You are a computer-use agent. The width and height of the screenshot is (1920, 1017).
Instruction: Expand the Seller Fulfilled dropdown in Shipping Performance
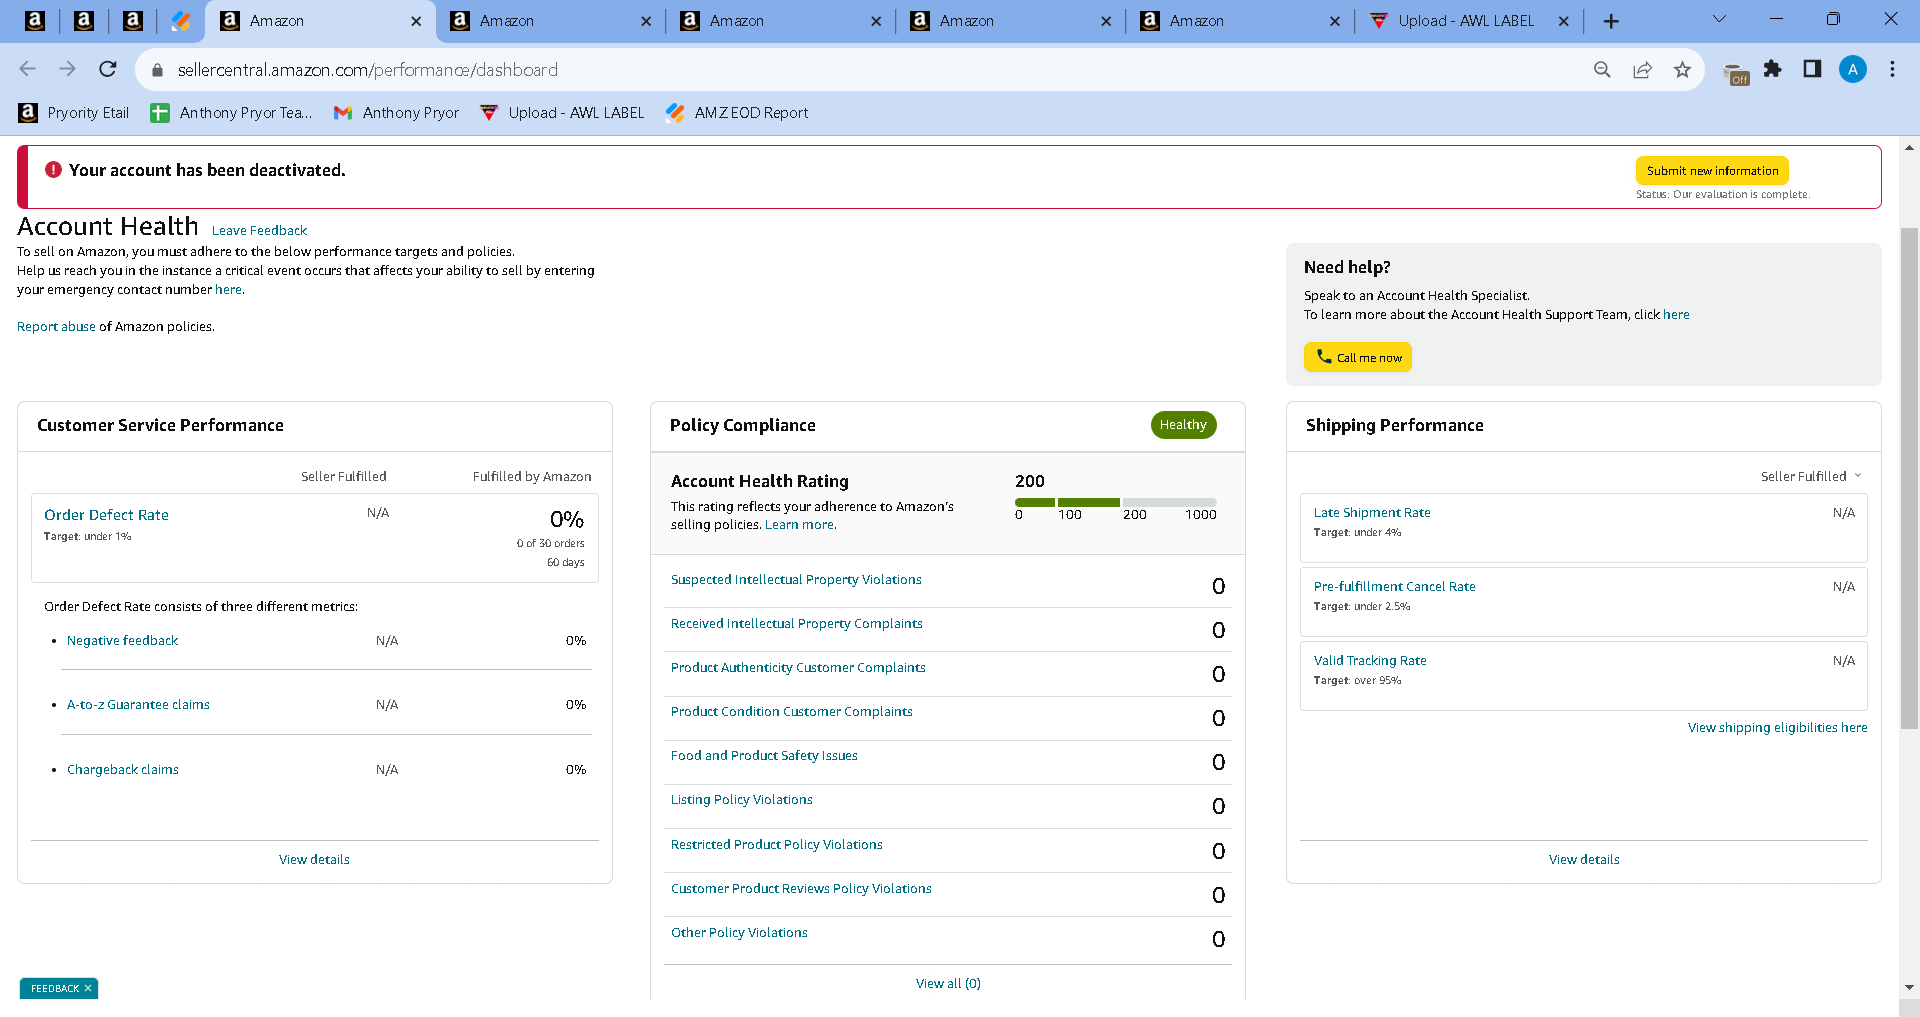click(x=1811, y=477)
